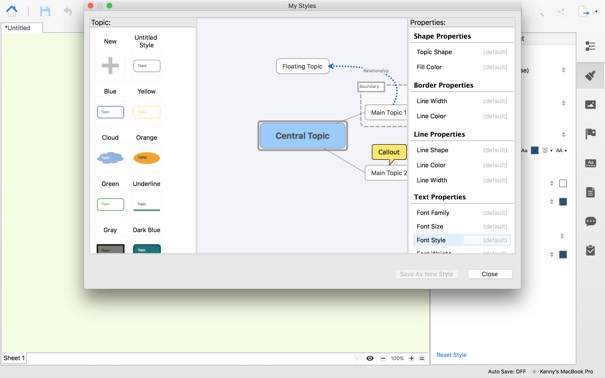Image resolution: width=605 pixels, height=378 pixels.
Task: Select the Font Style property row
Action: click(462, 240)
